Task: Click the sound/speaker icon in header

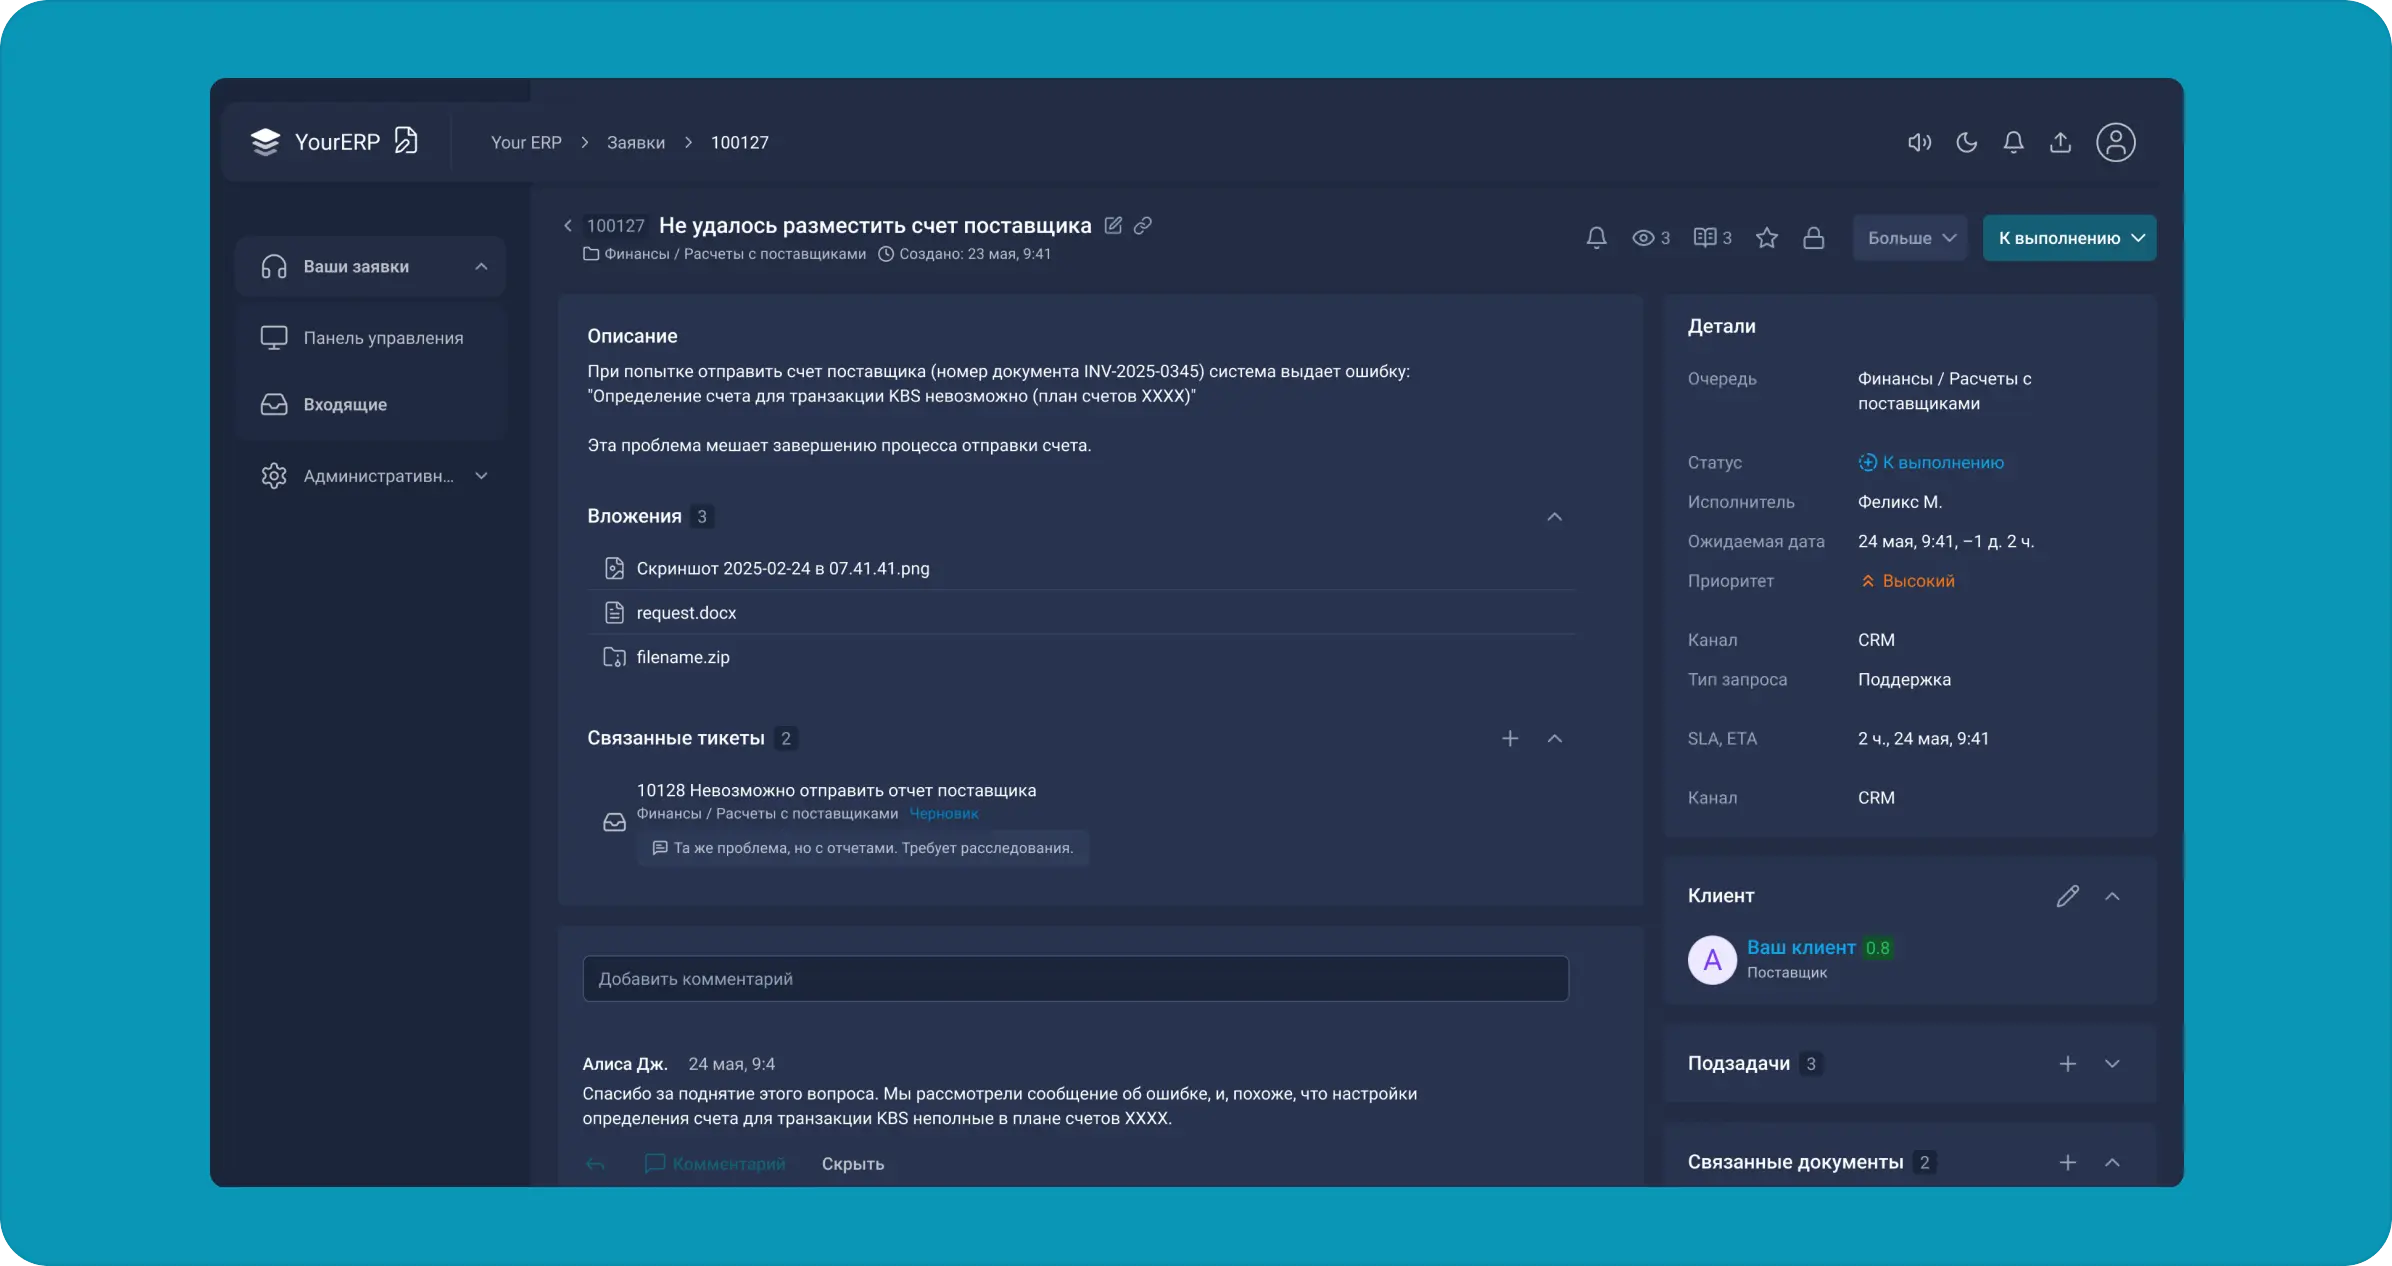Action: click(1919, 142)
